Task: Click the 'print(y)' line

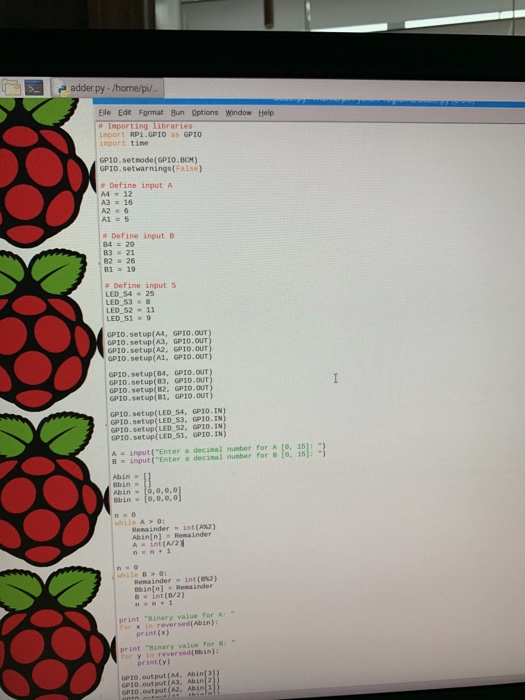Action: [154, 662]
